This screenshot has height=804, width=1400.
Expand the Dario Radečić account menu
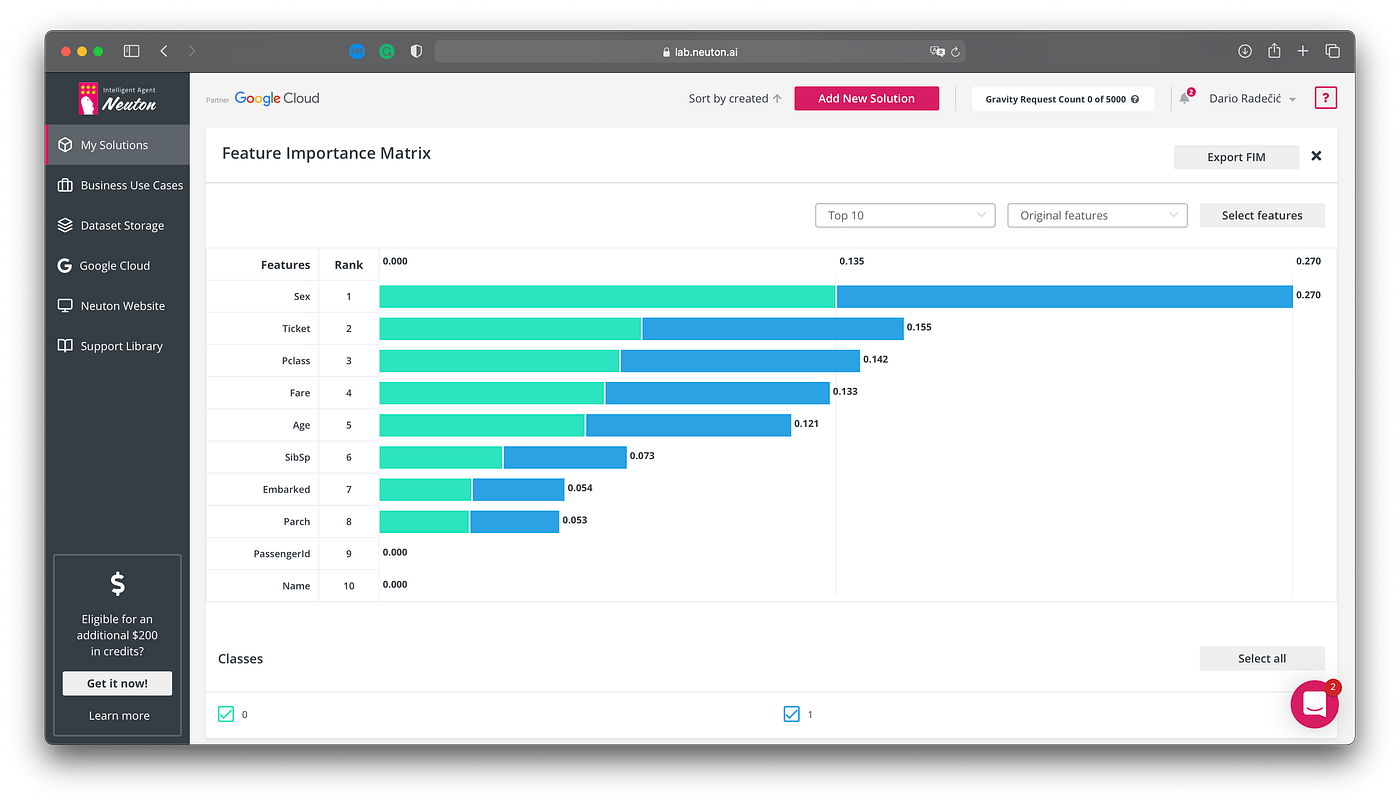[x=1272, y=98]
